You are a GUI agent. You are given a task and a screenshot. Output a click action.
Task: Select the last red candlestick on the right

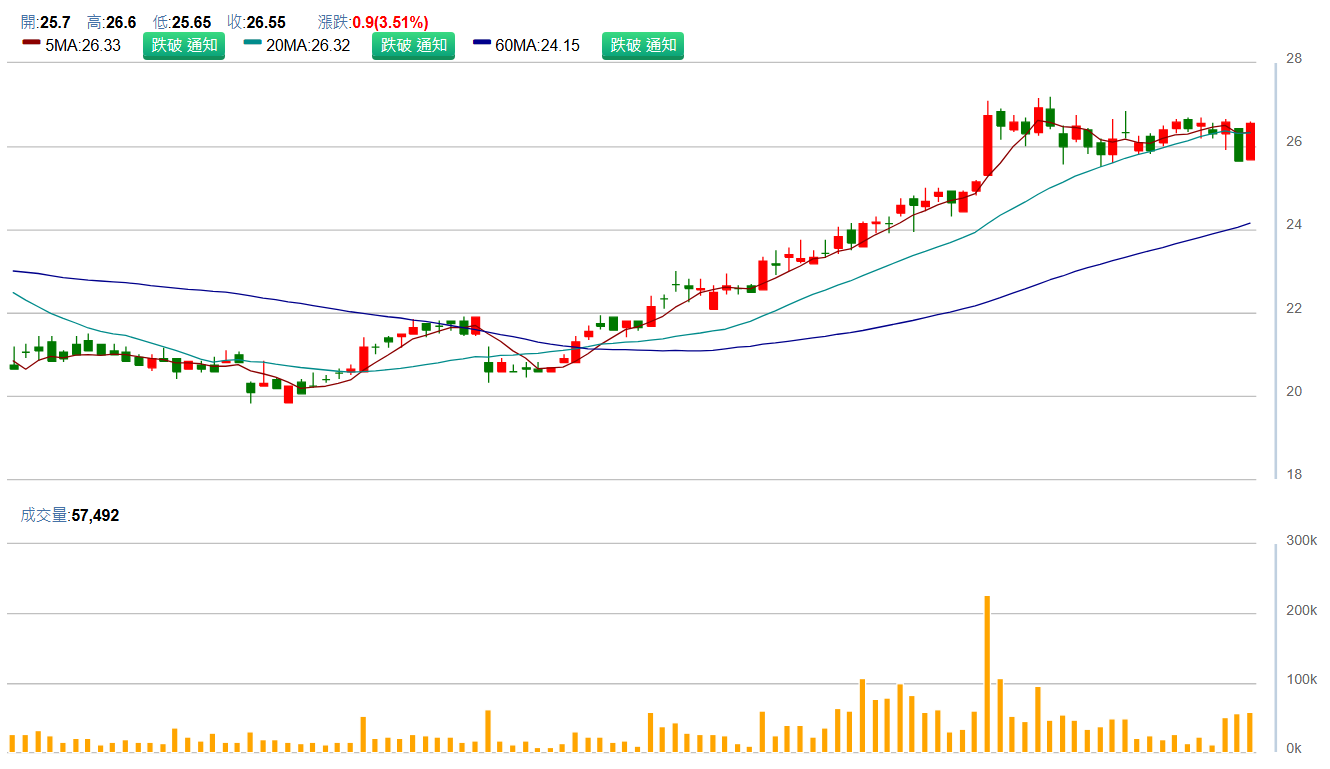click(1250, 141)
